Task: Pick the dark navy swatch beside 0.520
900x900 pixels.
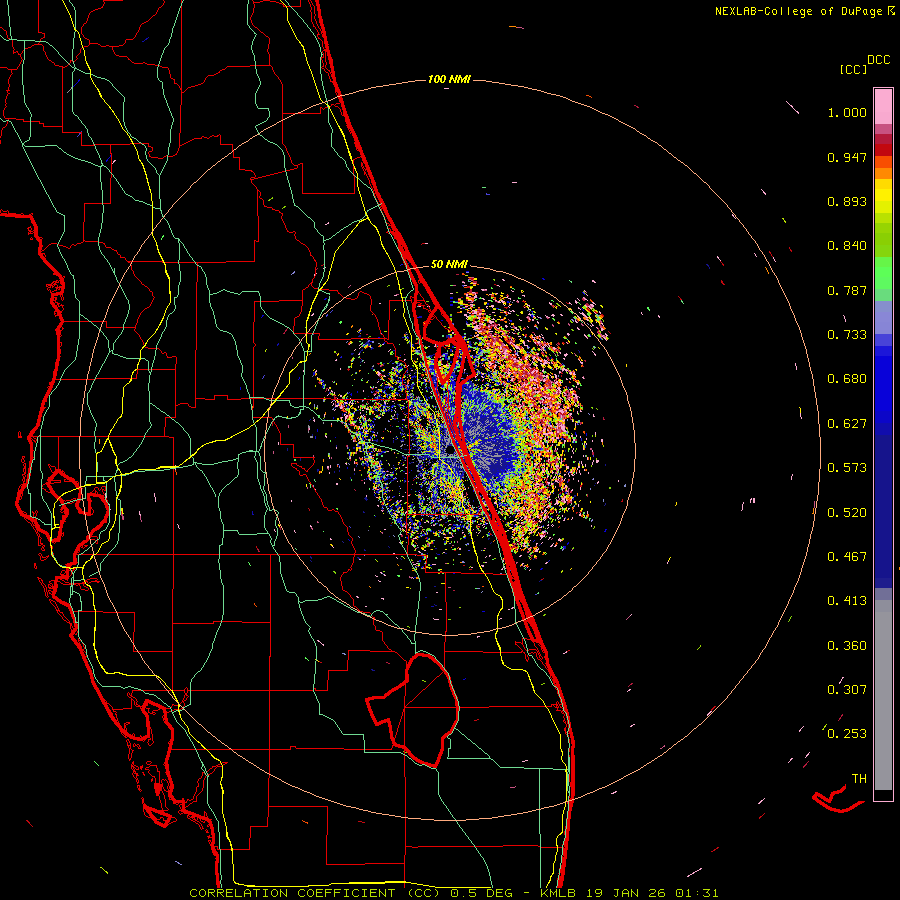Action: point(883,511)
